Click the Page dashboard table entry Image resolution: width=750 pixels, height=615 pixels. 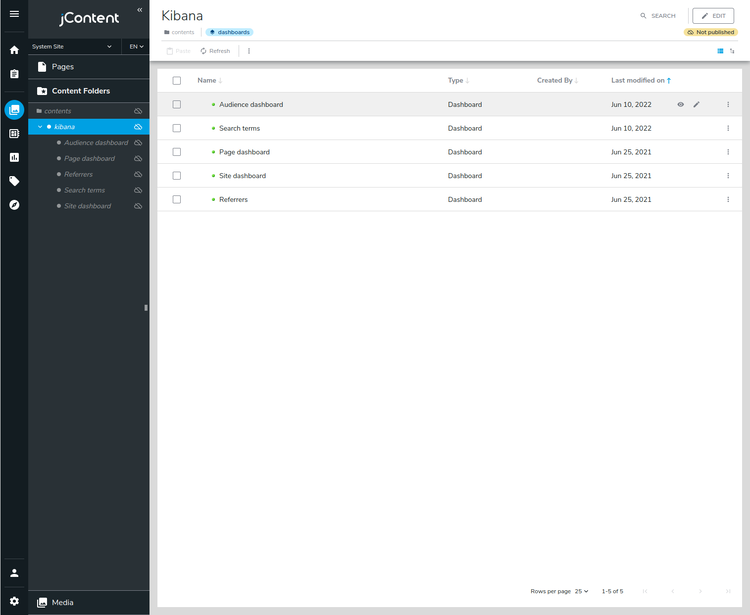pyautogui.click(x=244, y=152)
